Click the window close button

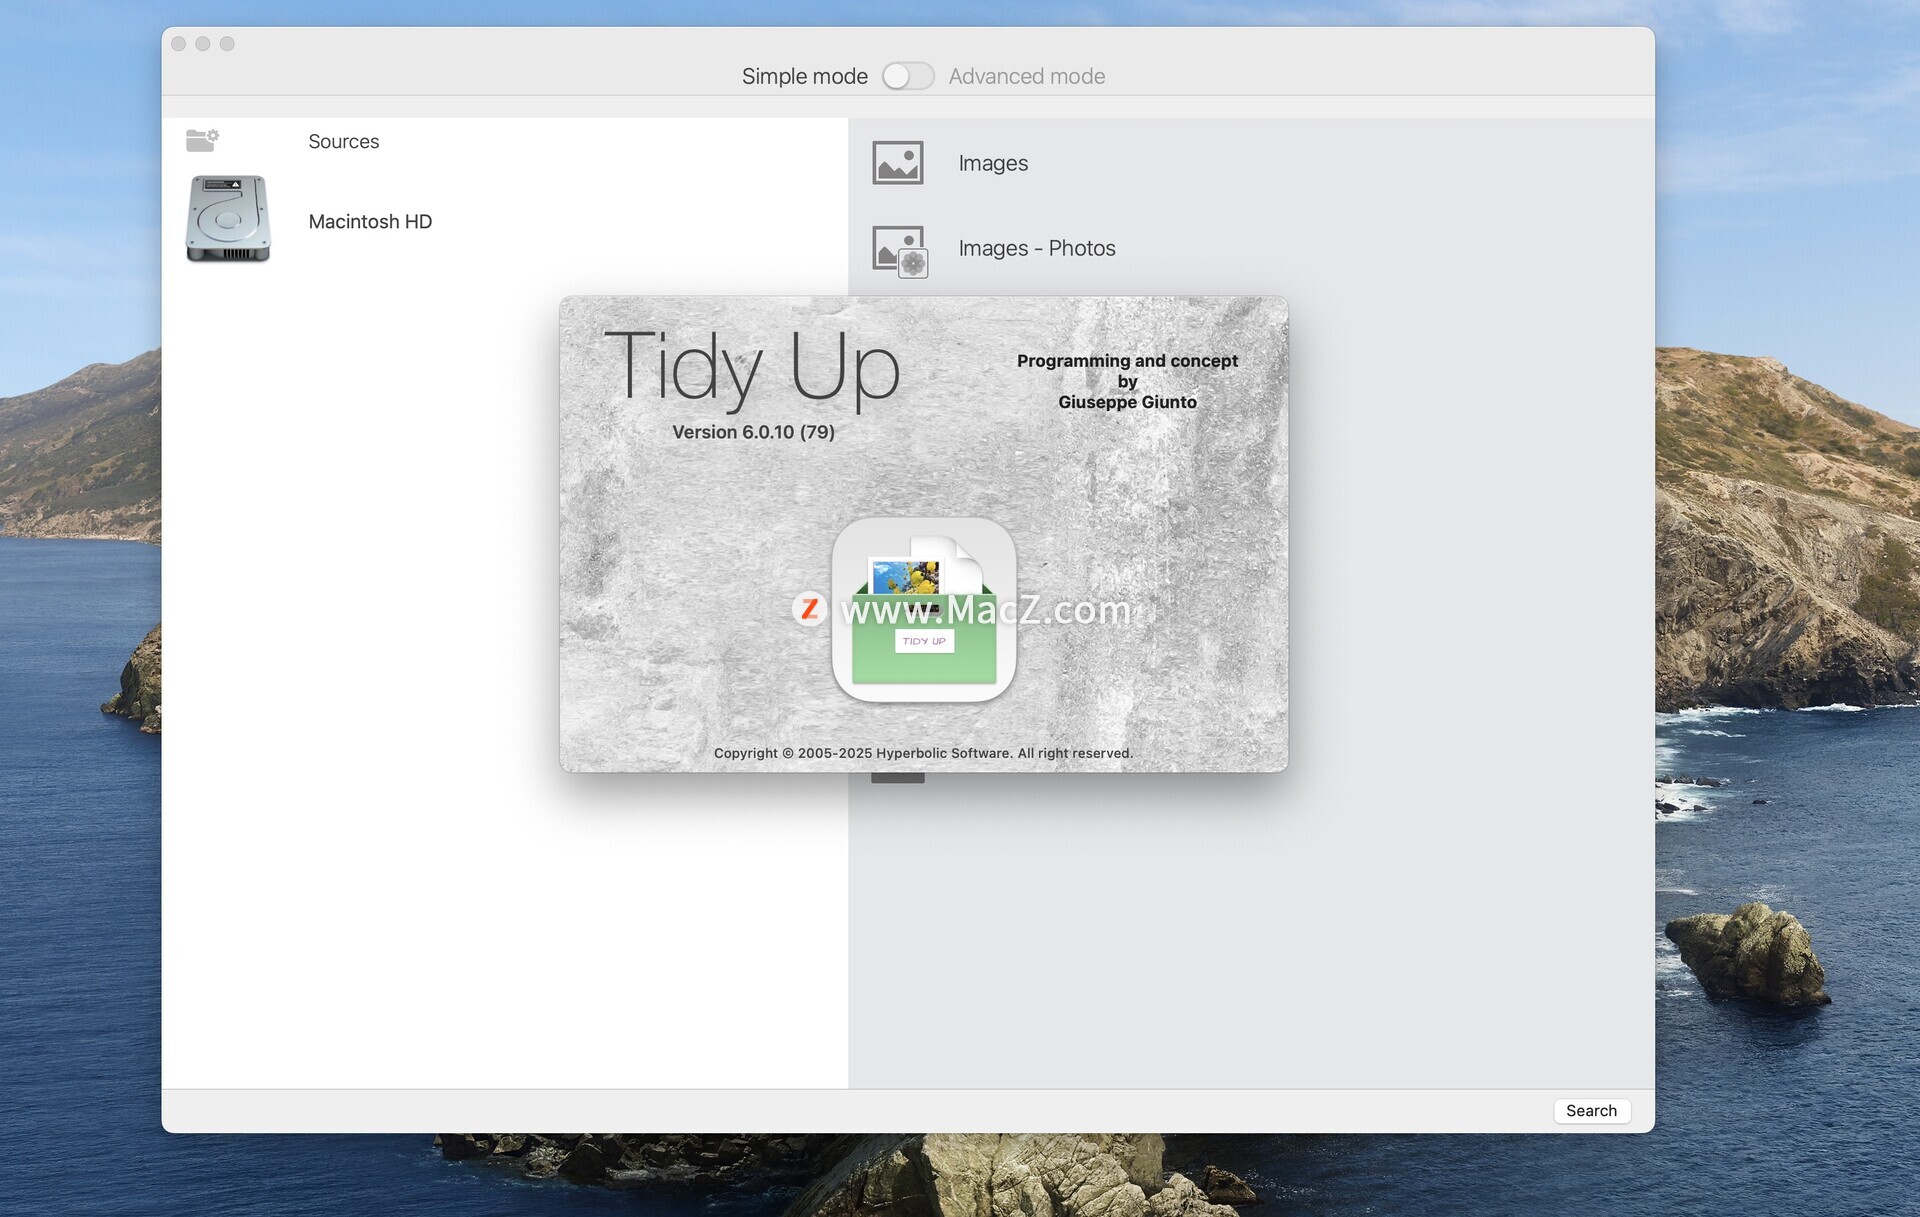[x=179, y=44]
